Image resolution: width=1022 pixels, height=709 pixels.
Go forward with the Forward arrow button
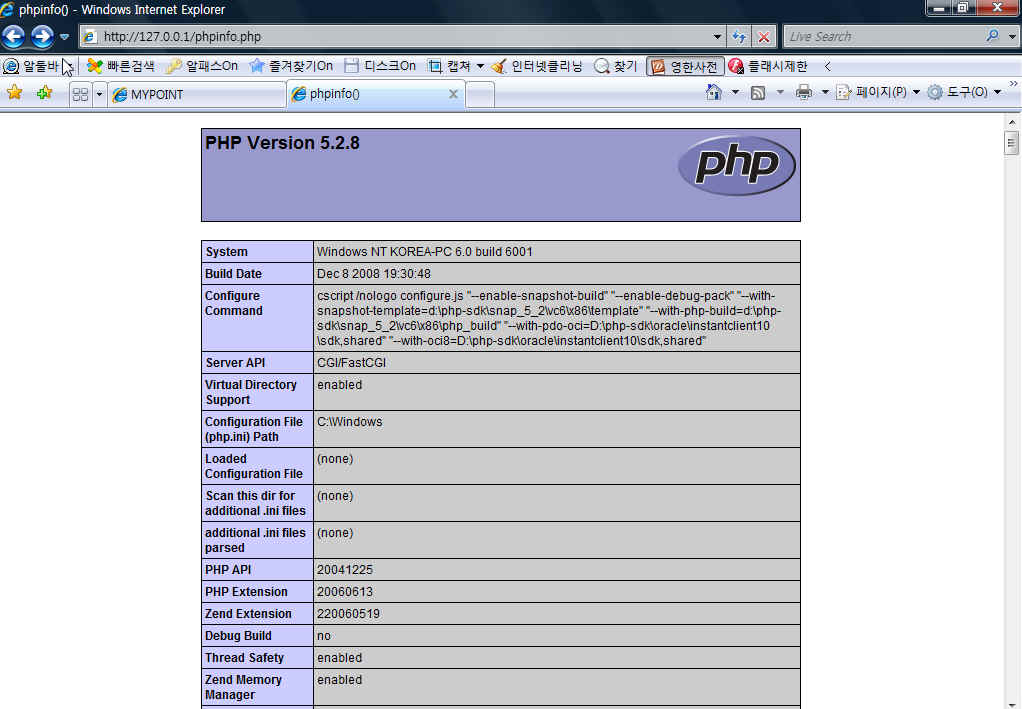[x=42, y=36]
